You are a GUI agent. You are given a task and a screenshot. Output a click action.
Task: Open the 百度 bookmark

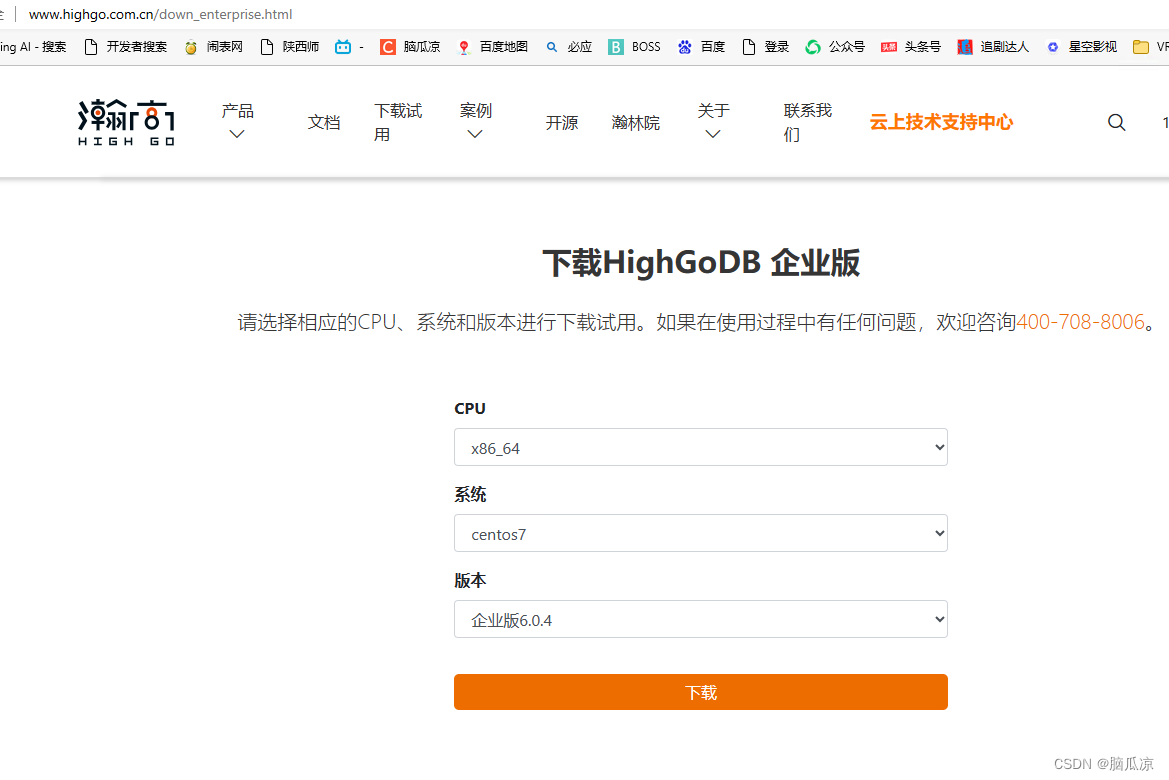[701, 47]
